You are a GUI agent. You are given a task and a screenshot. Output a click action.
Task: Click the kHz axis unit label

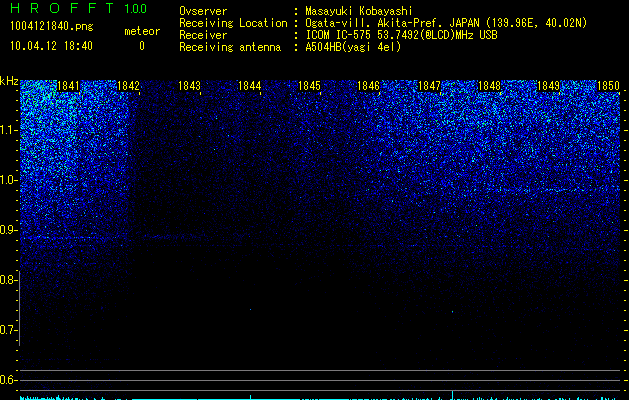coord(9,81)
